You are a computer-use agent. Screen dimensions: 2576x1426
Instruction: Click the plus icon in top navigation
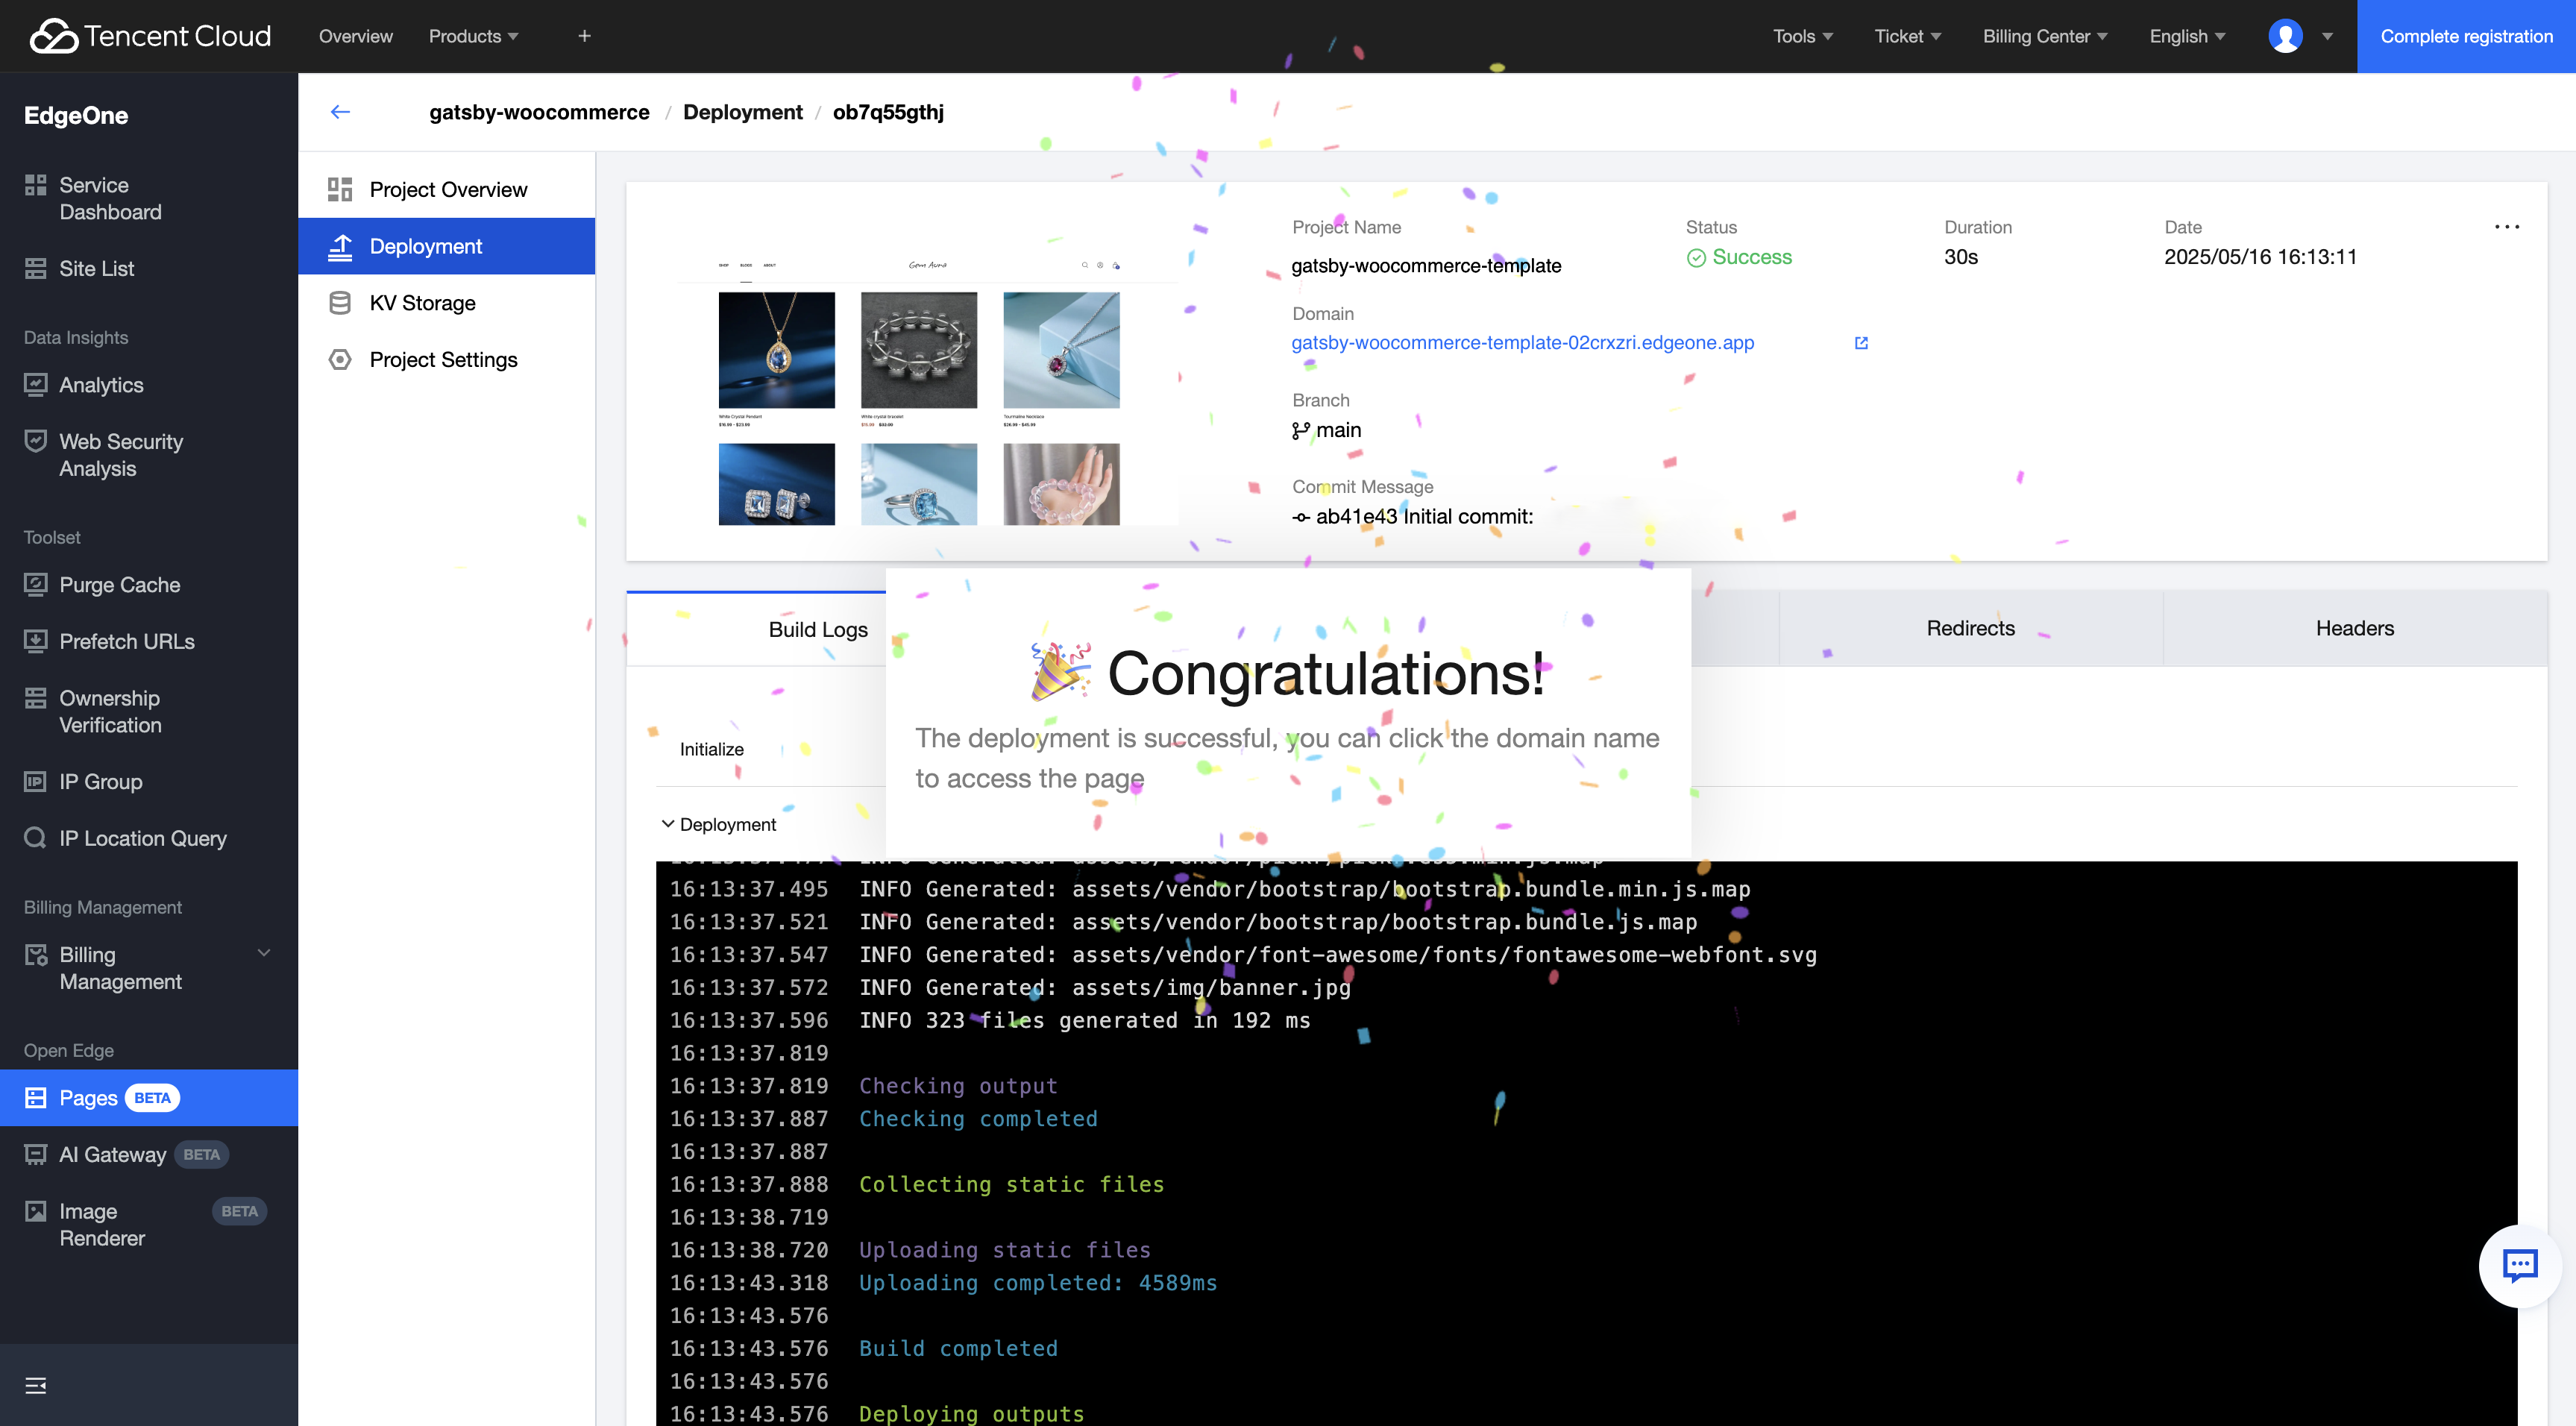(585, 36)
